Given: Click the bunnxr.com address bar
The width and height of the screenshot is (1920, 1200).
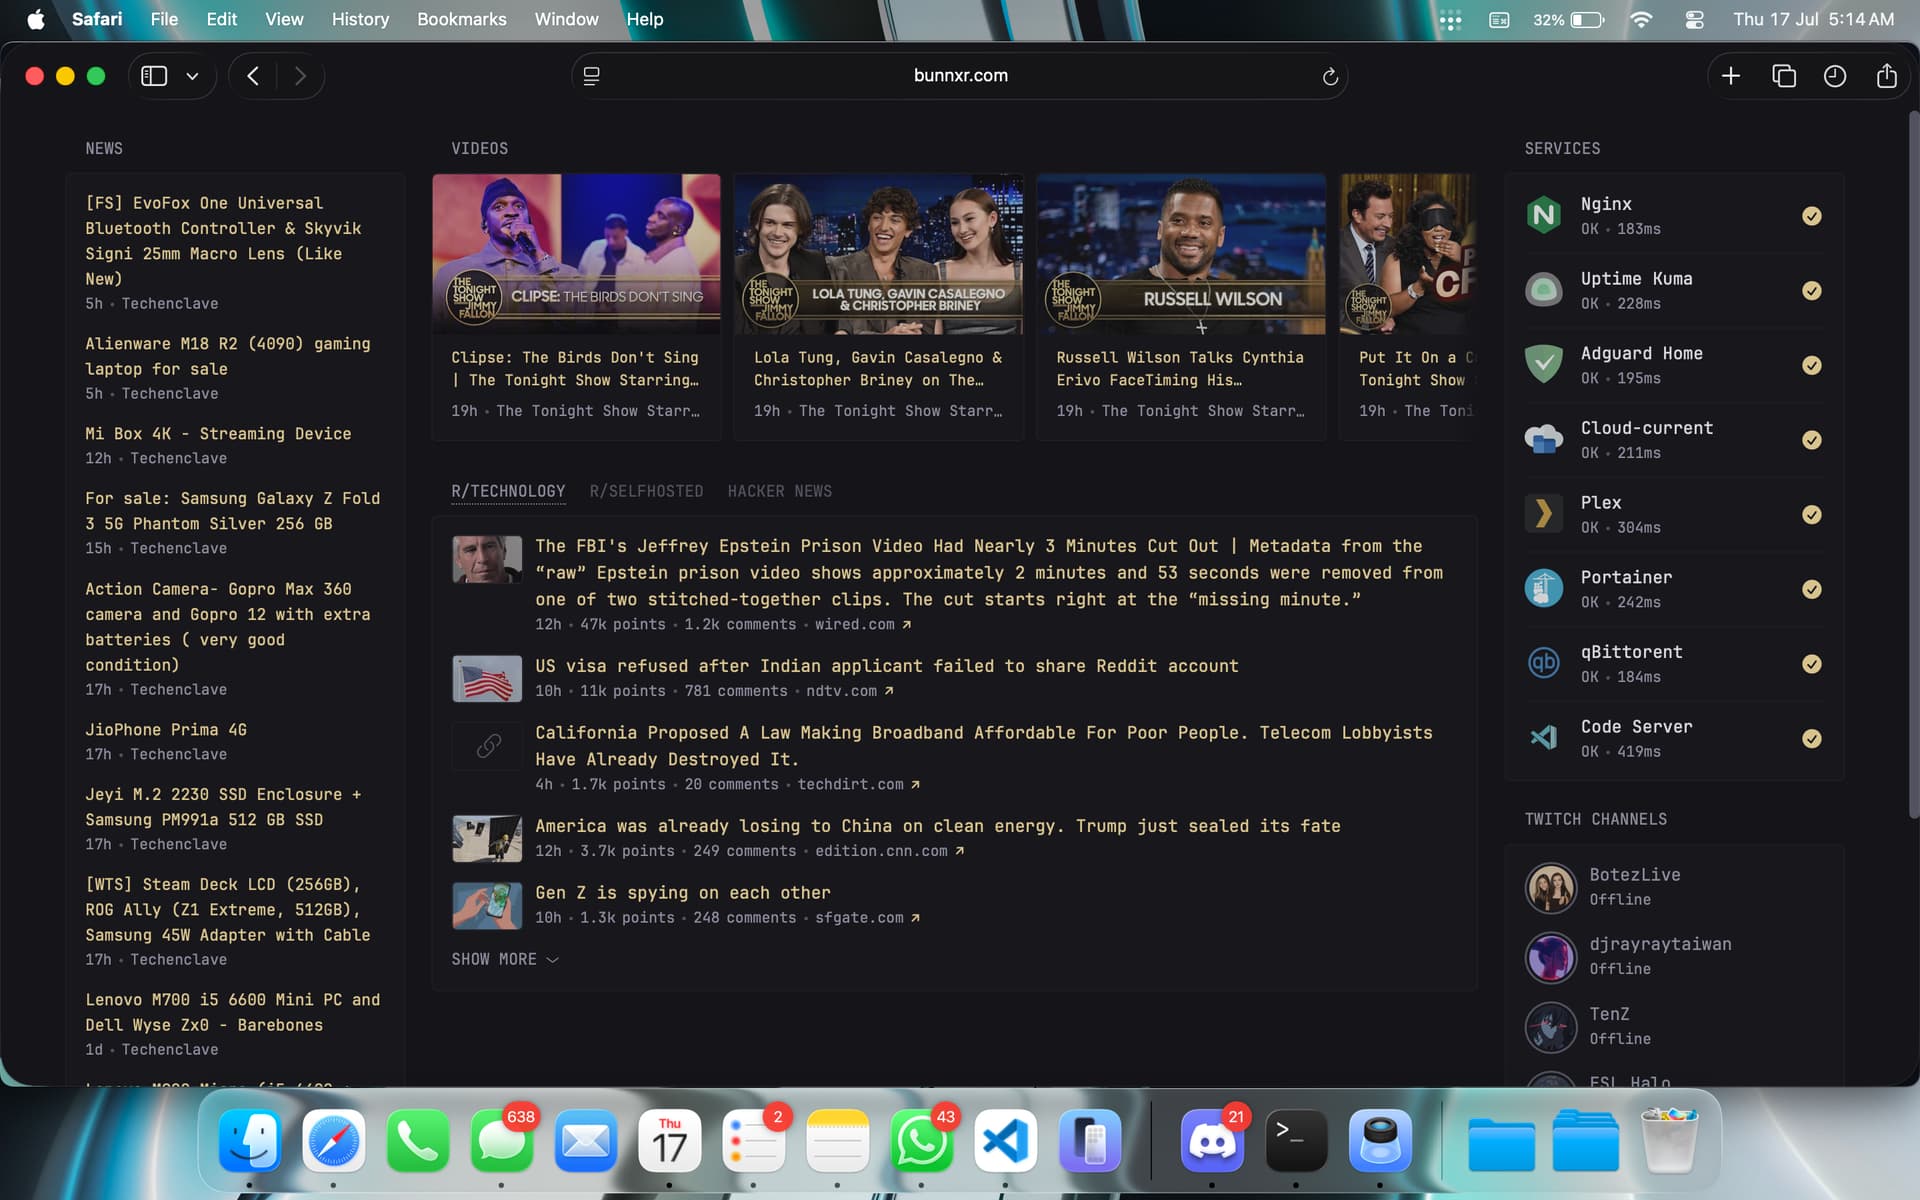Looking at the screenshot, I should coord(960,76).
